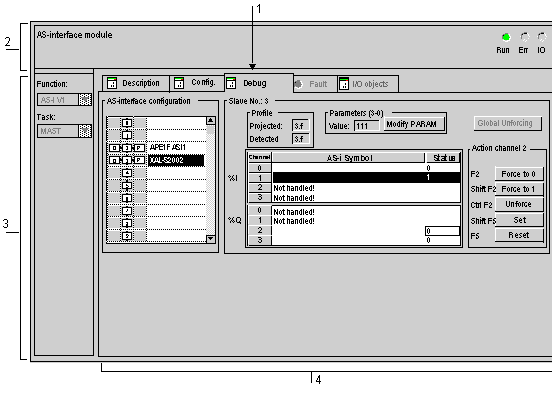The image size is (552, 396).
Task: Click the left module icon of XAL-S2002
Action: 114,161
